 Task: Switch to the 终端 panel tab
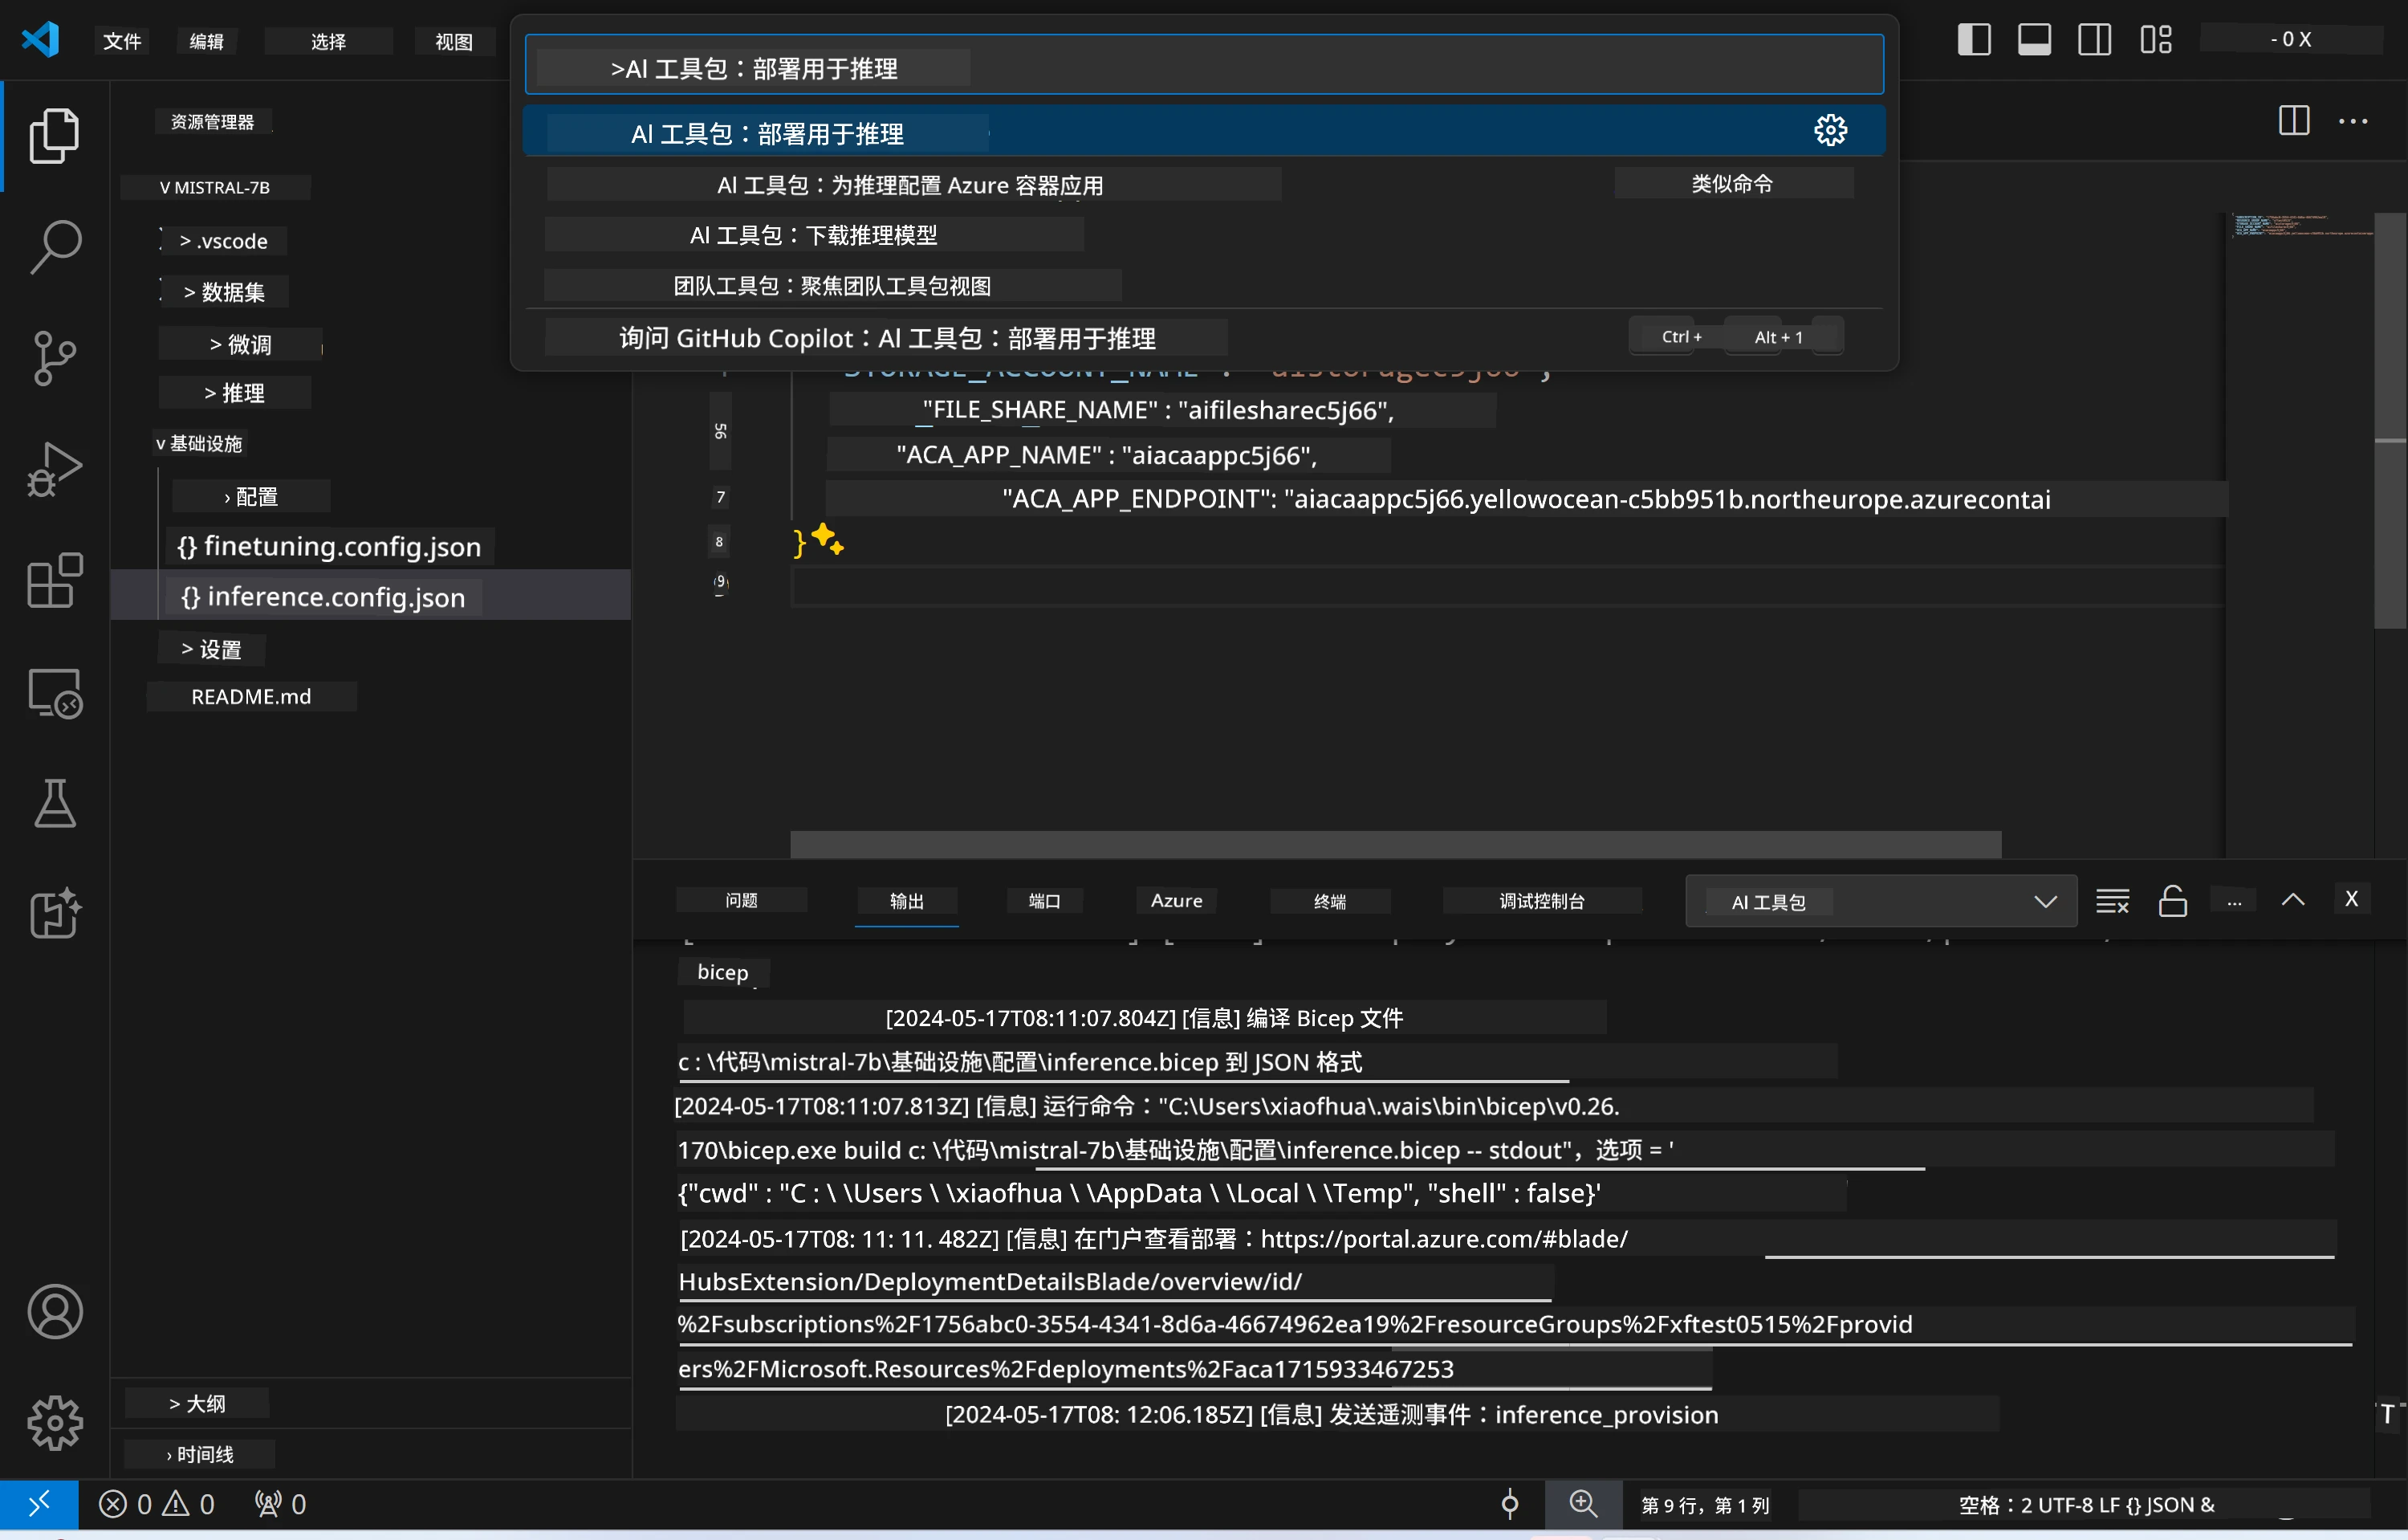click(x=1330, y=901)
